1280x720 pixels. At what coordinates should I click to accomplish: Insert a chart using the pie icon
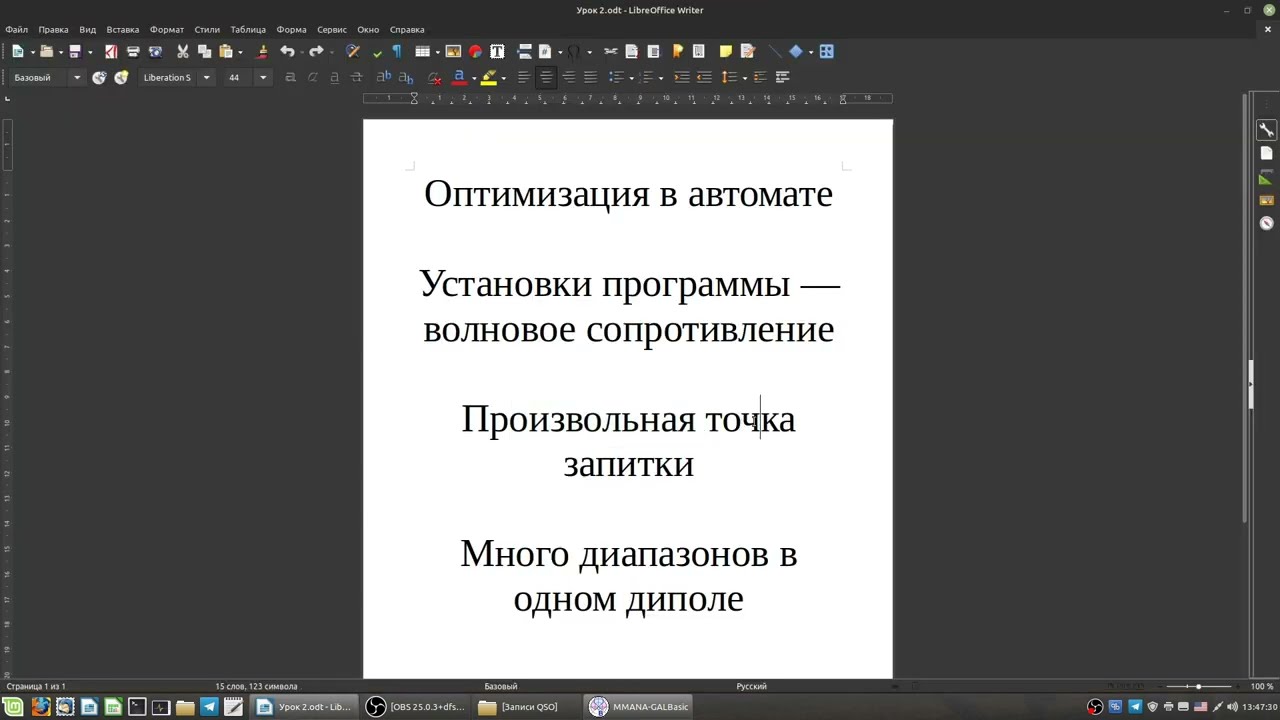(475, 51)
